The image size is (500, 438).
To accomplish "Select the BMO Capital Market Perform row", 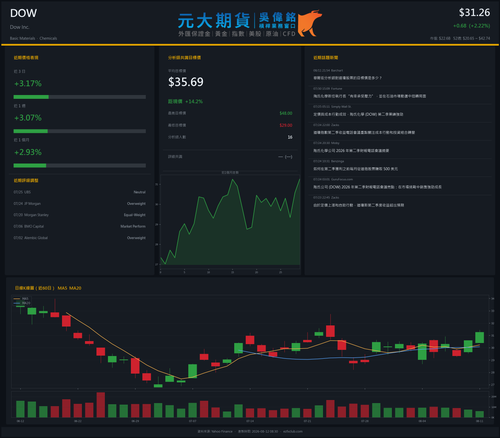I will [x=80, y=226].
